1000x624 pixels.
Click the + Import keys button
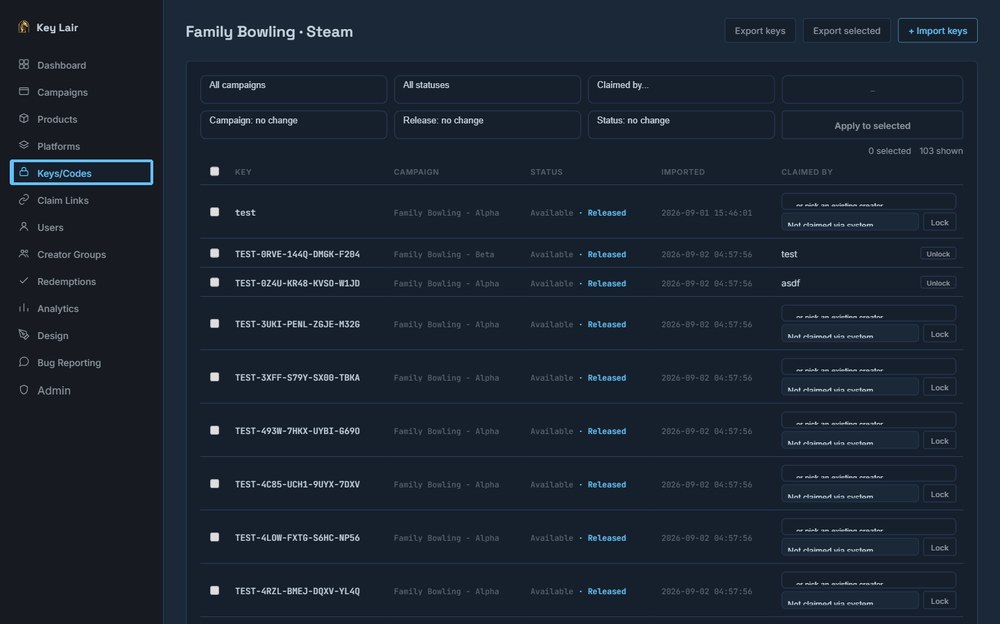tap(938, 31)
